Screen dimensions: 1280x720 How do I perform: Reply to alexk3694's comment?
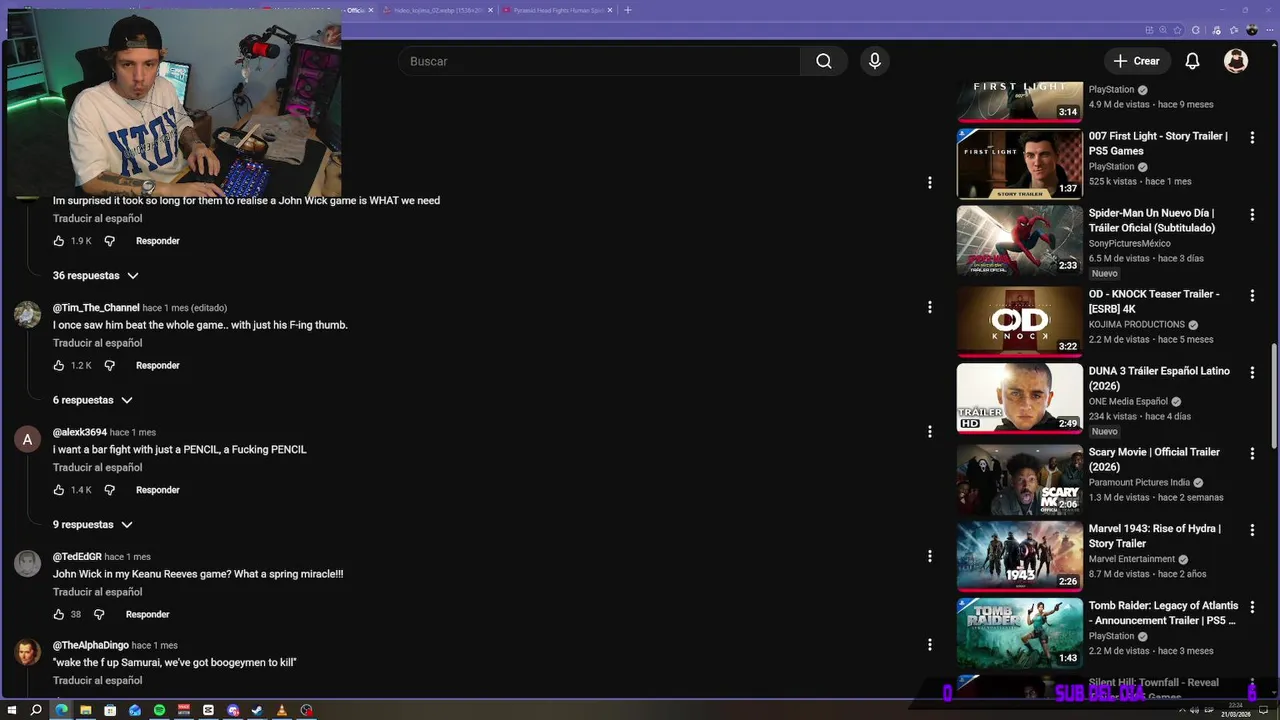[x=158, y=490]
